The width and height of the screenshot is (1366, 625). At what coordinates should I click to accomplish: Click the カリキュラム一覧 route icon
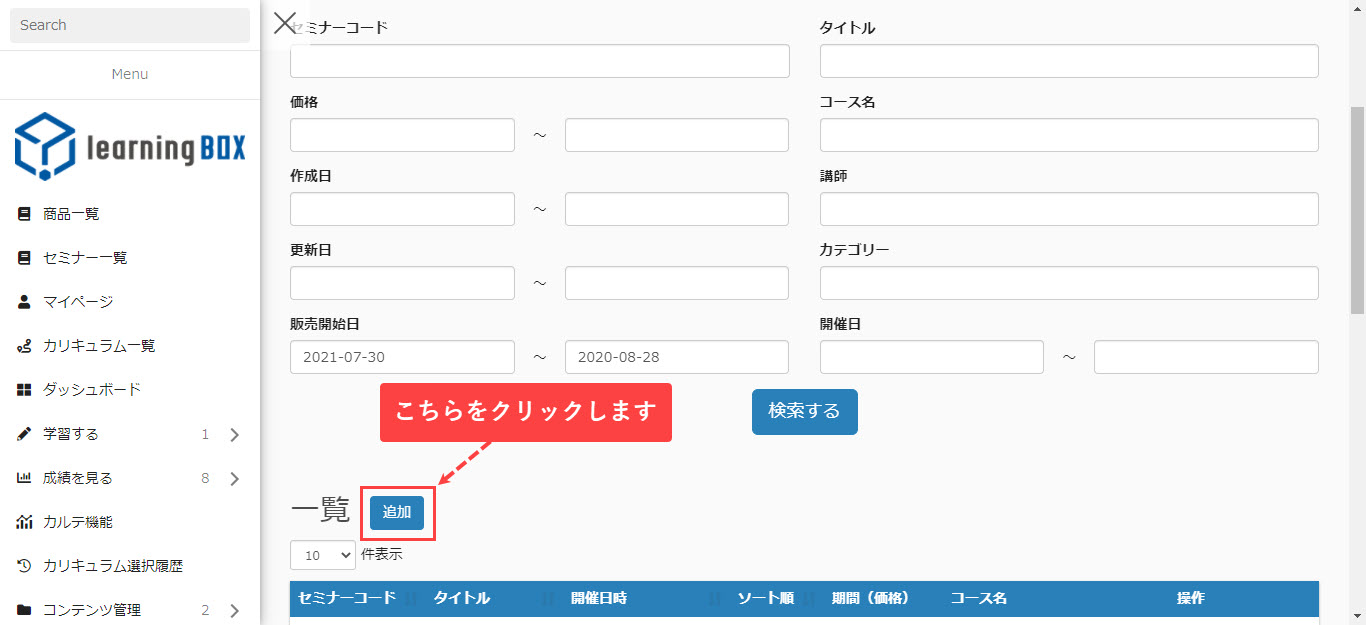point(24,346)
